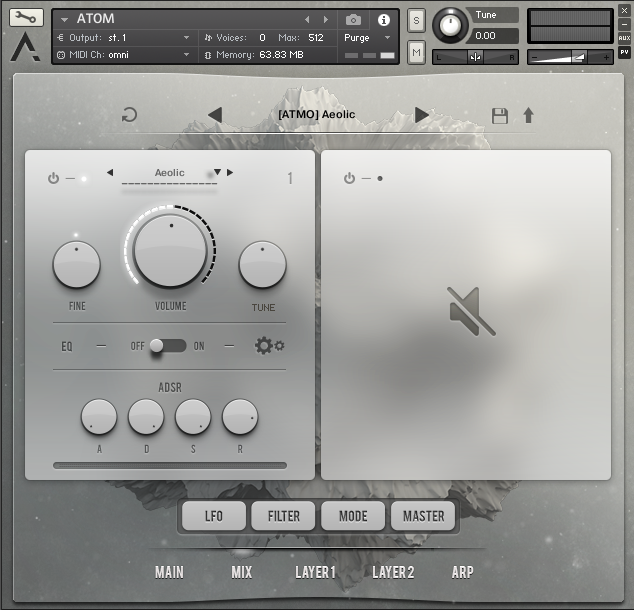Select next Aeolic sound source arrow
This screenshot has width=634, height=610.
point(230,173)
